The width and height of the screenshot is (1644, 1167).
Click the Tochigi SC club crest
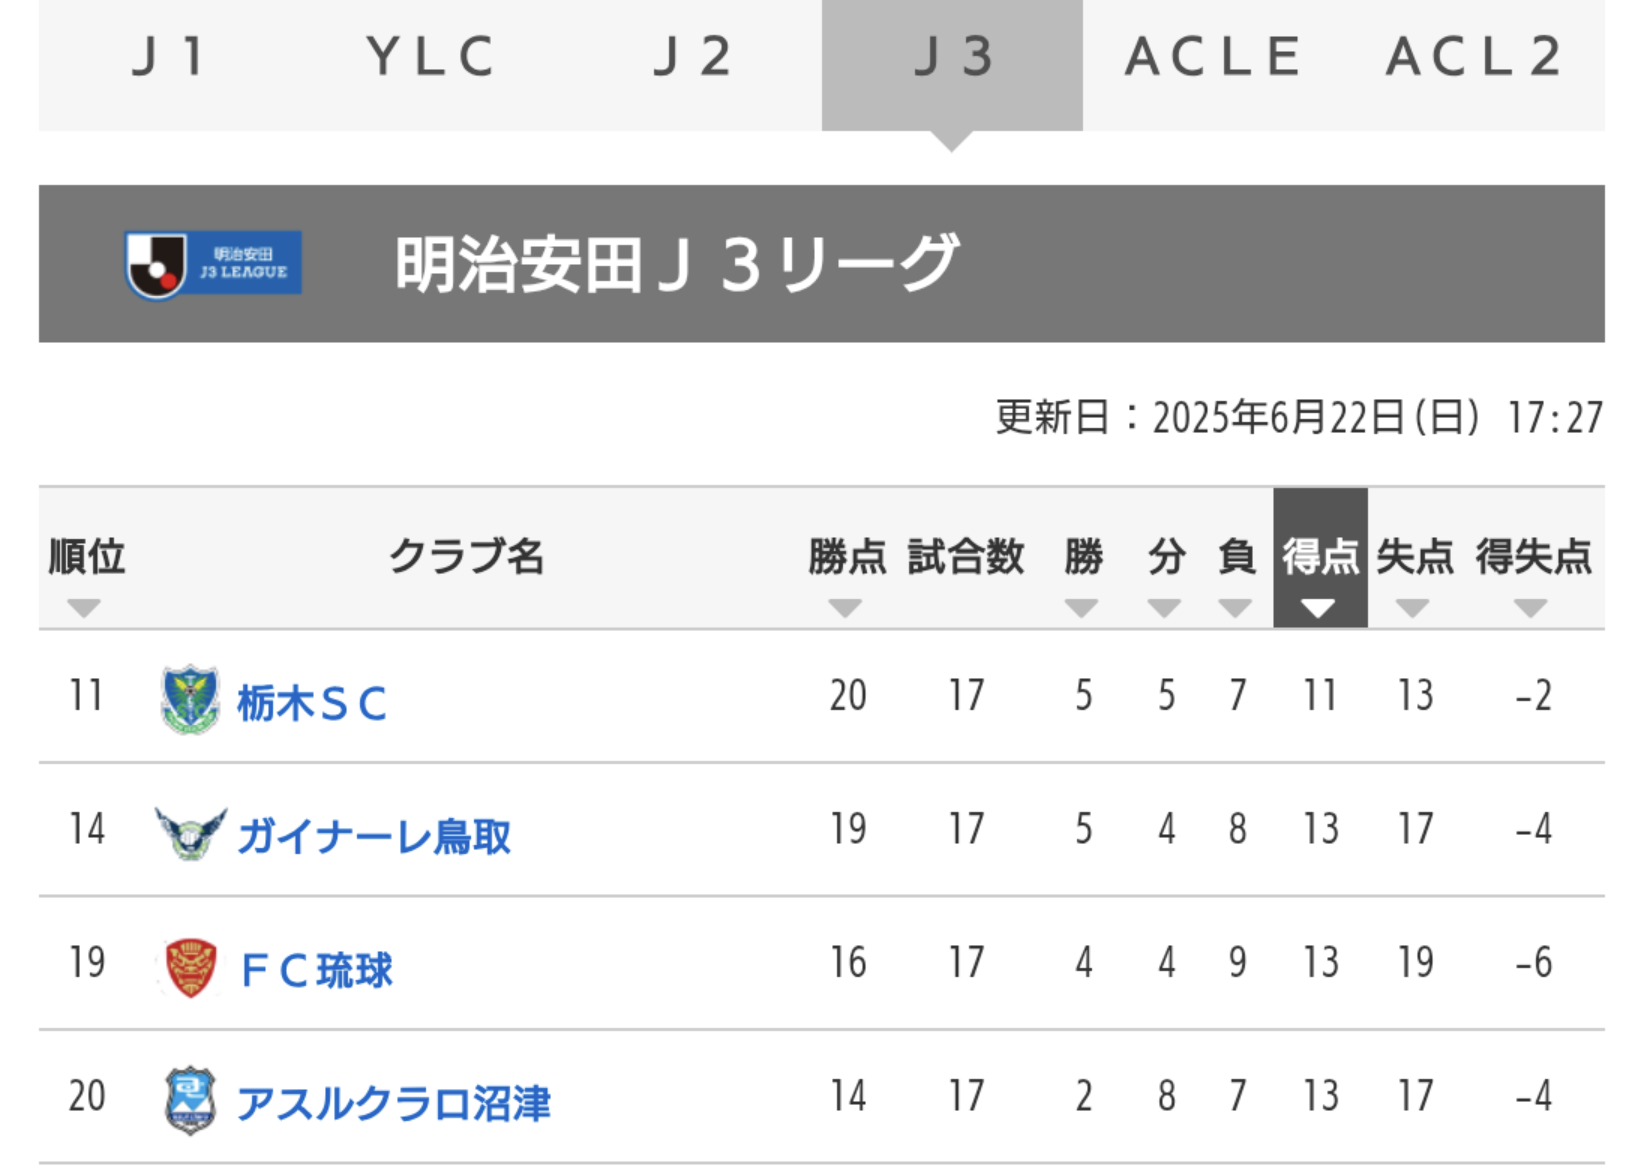(190, 699)
